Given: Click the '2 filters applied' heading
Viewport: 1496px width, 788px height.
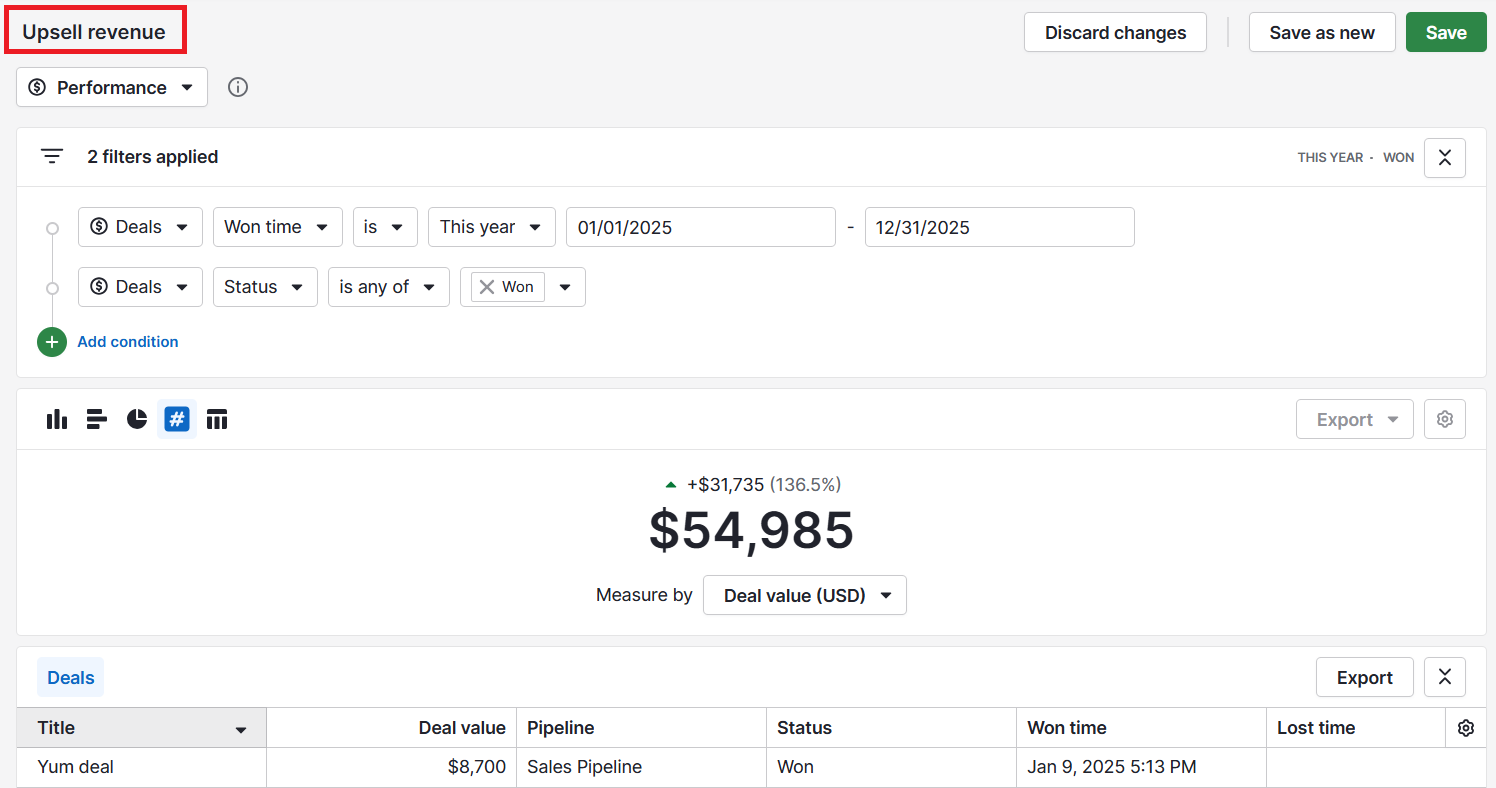Looking at the screenshot, I should point(153,157).
